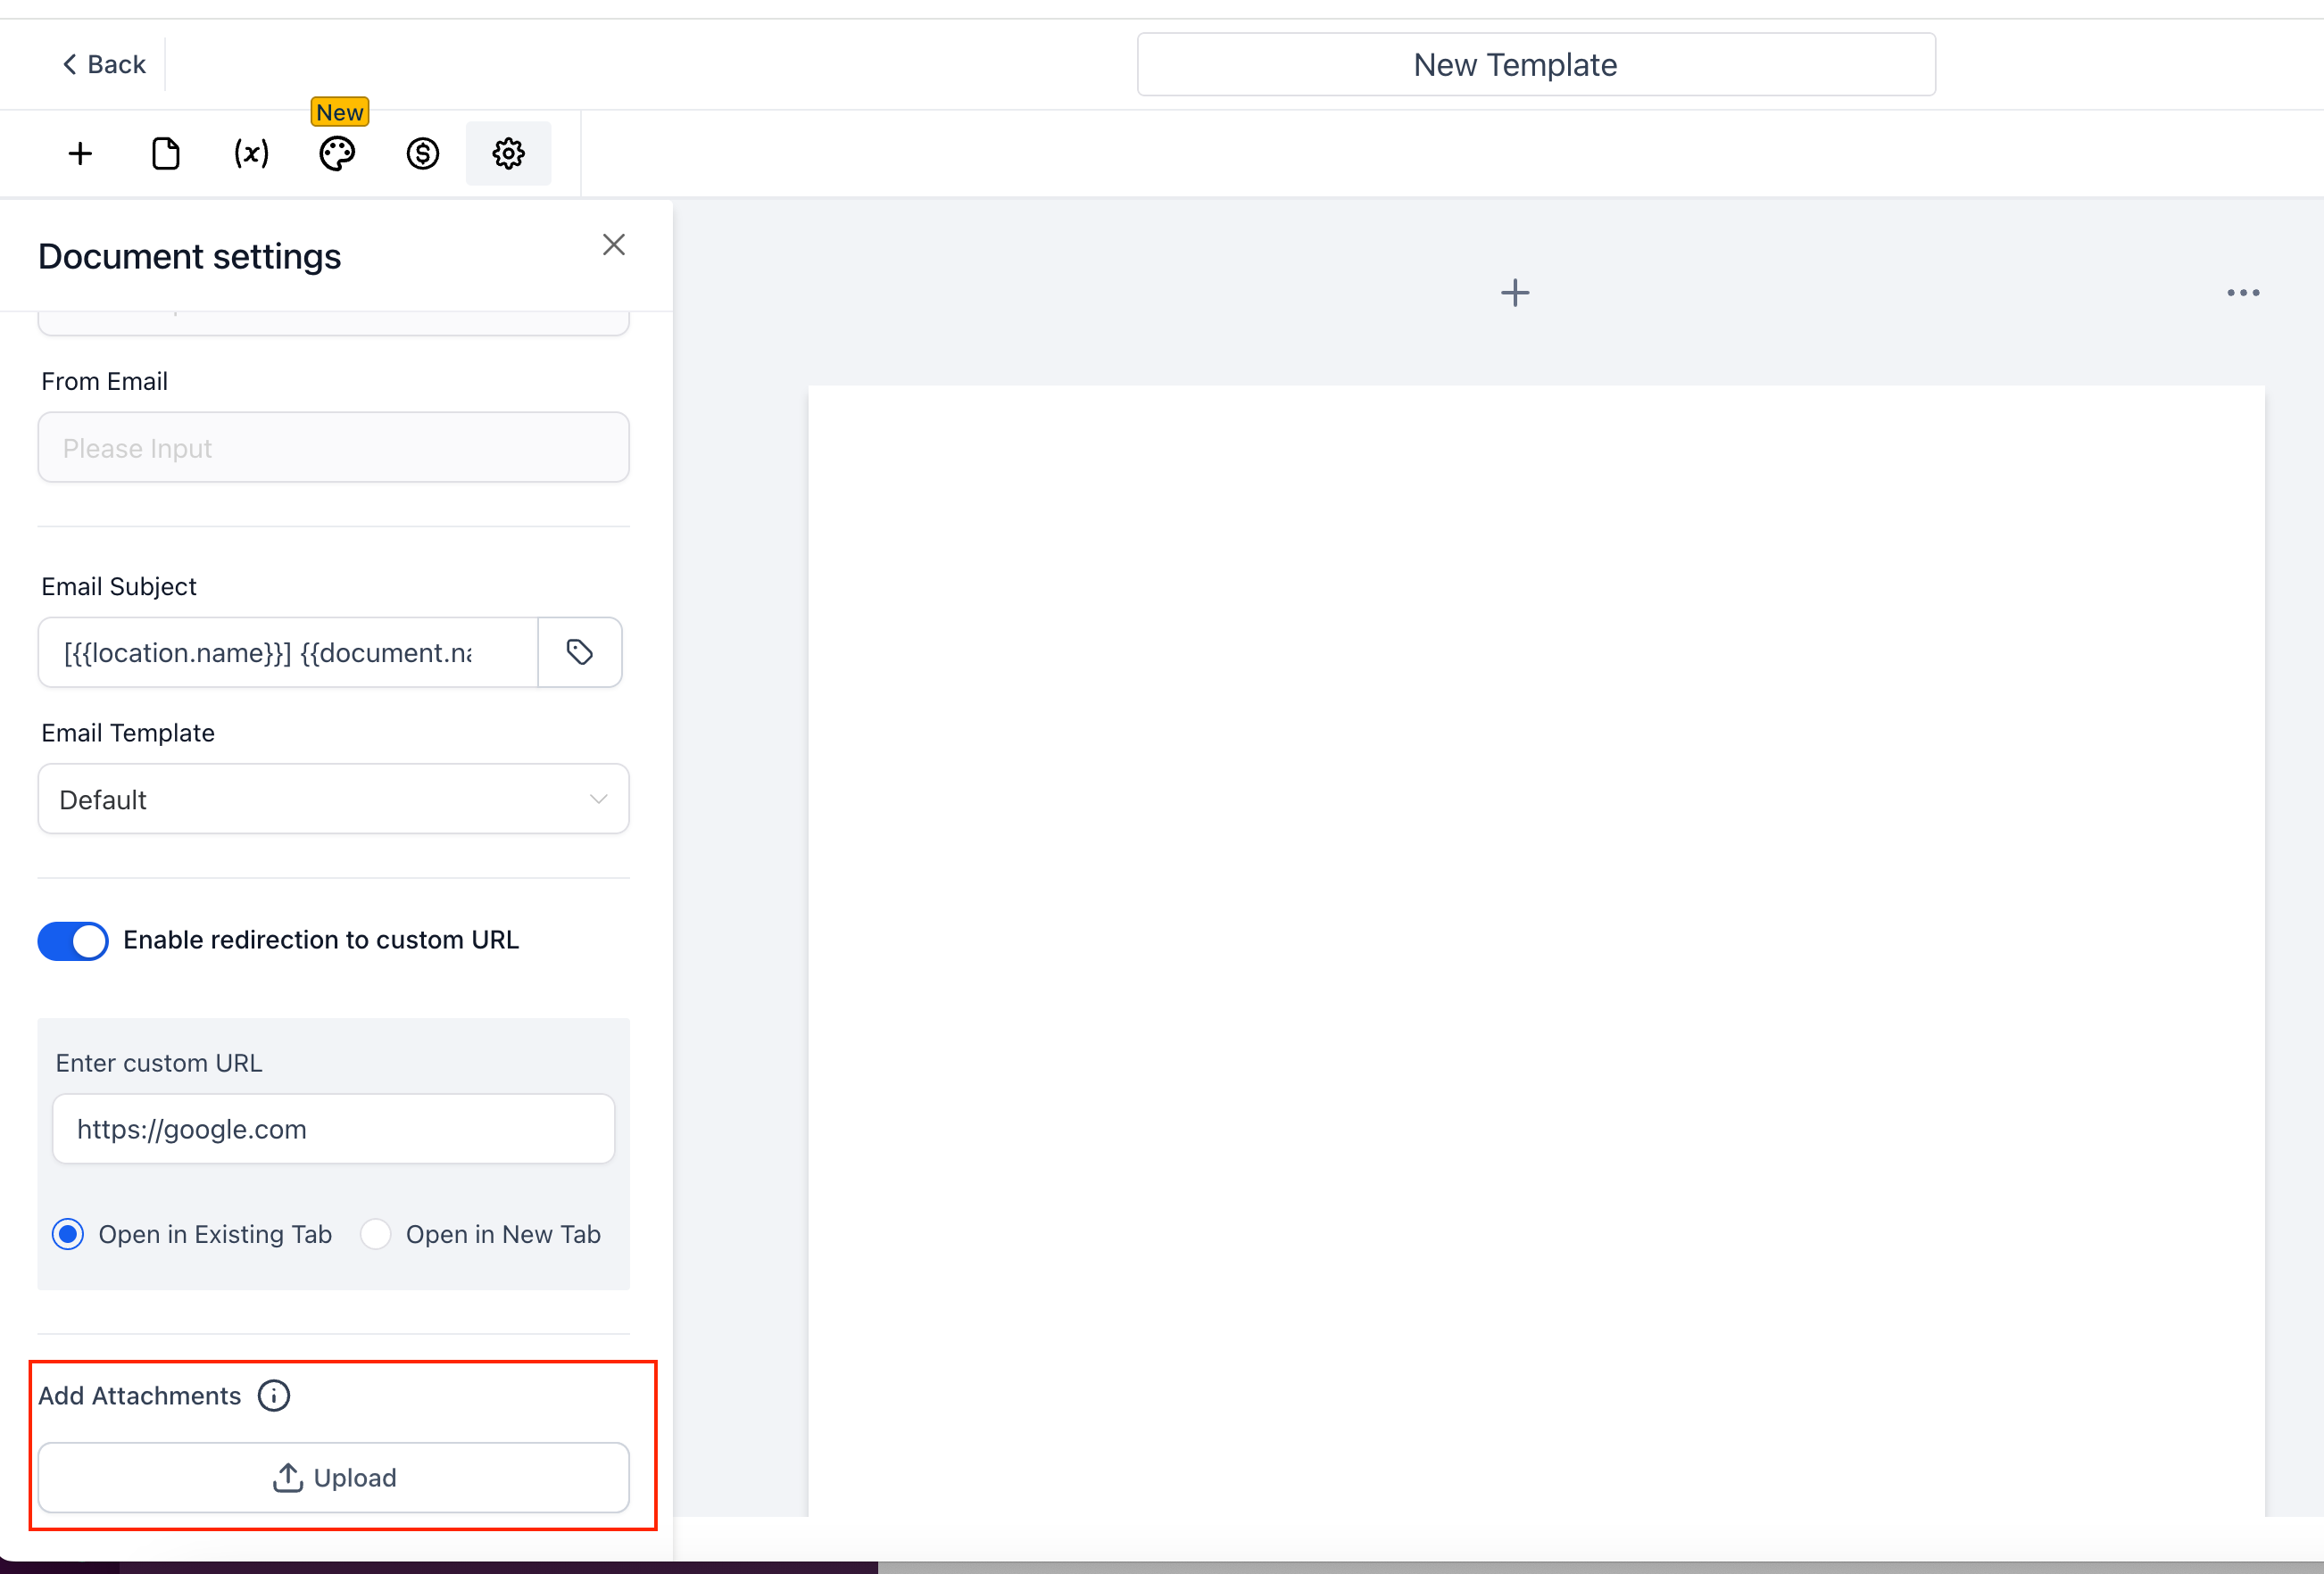This screenshot has height=1574, width=2324.
Task: Open the palette styles icon
Action: point(337,154)
